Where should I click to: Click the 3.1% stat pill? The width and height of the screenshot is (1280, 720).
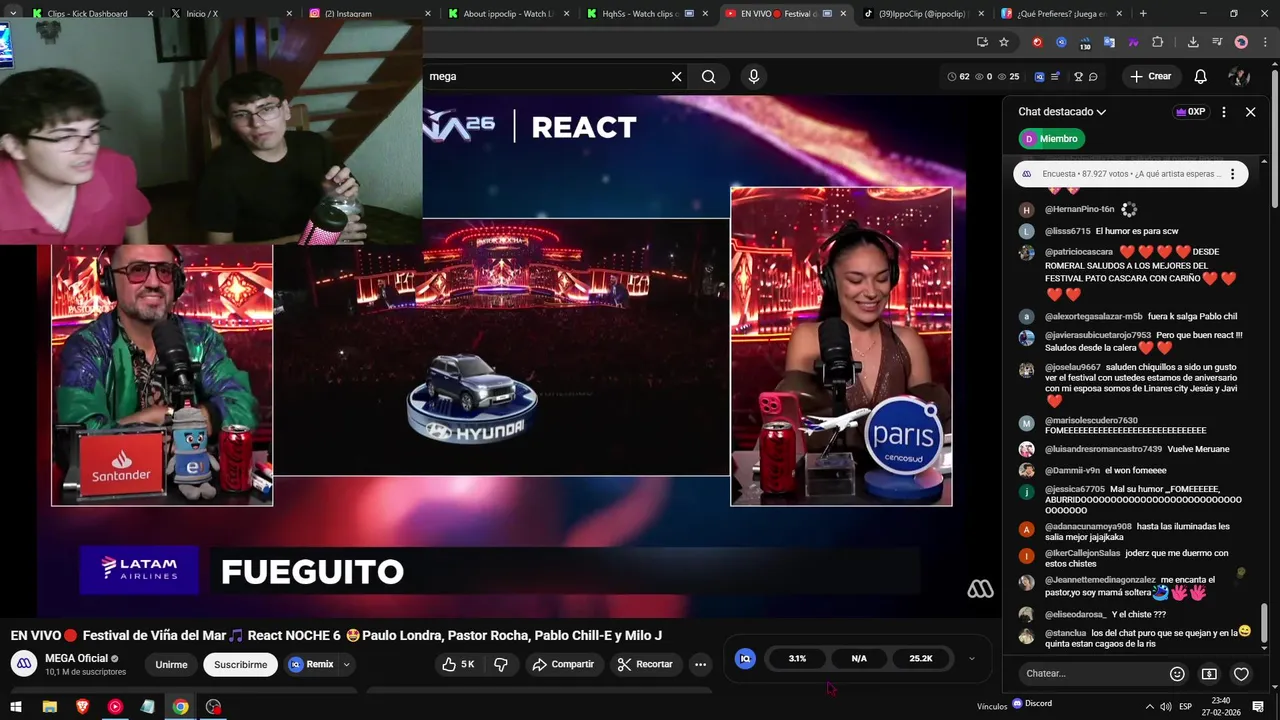coord(797,658)
